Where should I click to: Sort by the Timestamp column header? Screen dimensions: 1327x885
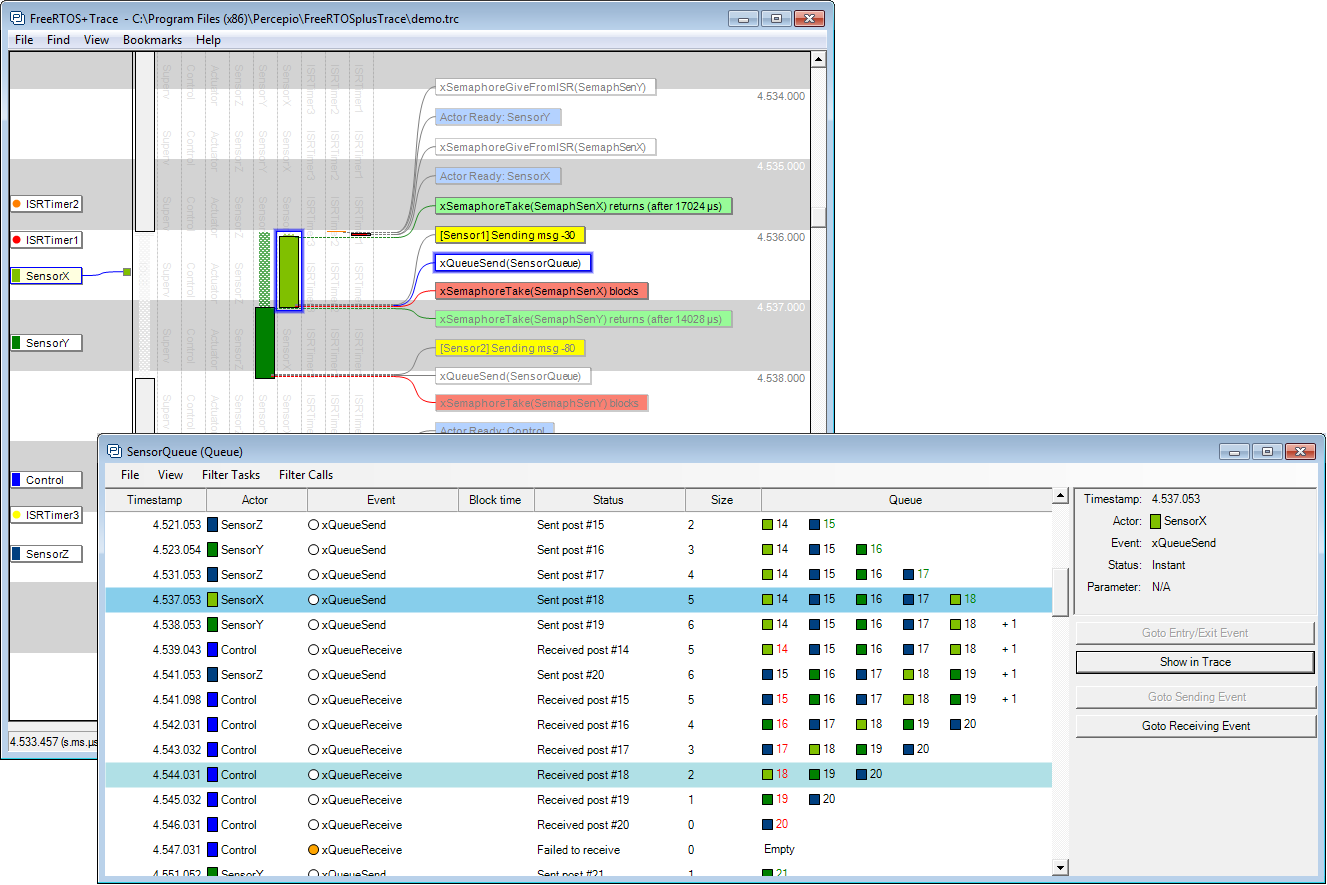click(x=155, y=500)
